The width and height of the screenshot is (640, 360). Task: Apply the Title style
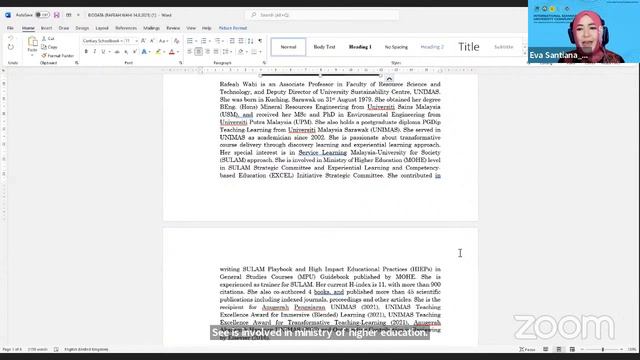click(469, 47)
